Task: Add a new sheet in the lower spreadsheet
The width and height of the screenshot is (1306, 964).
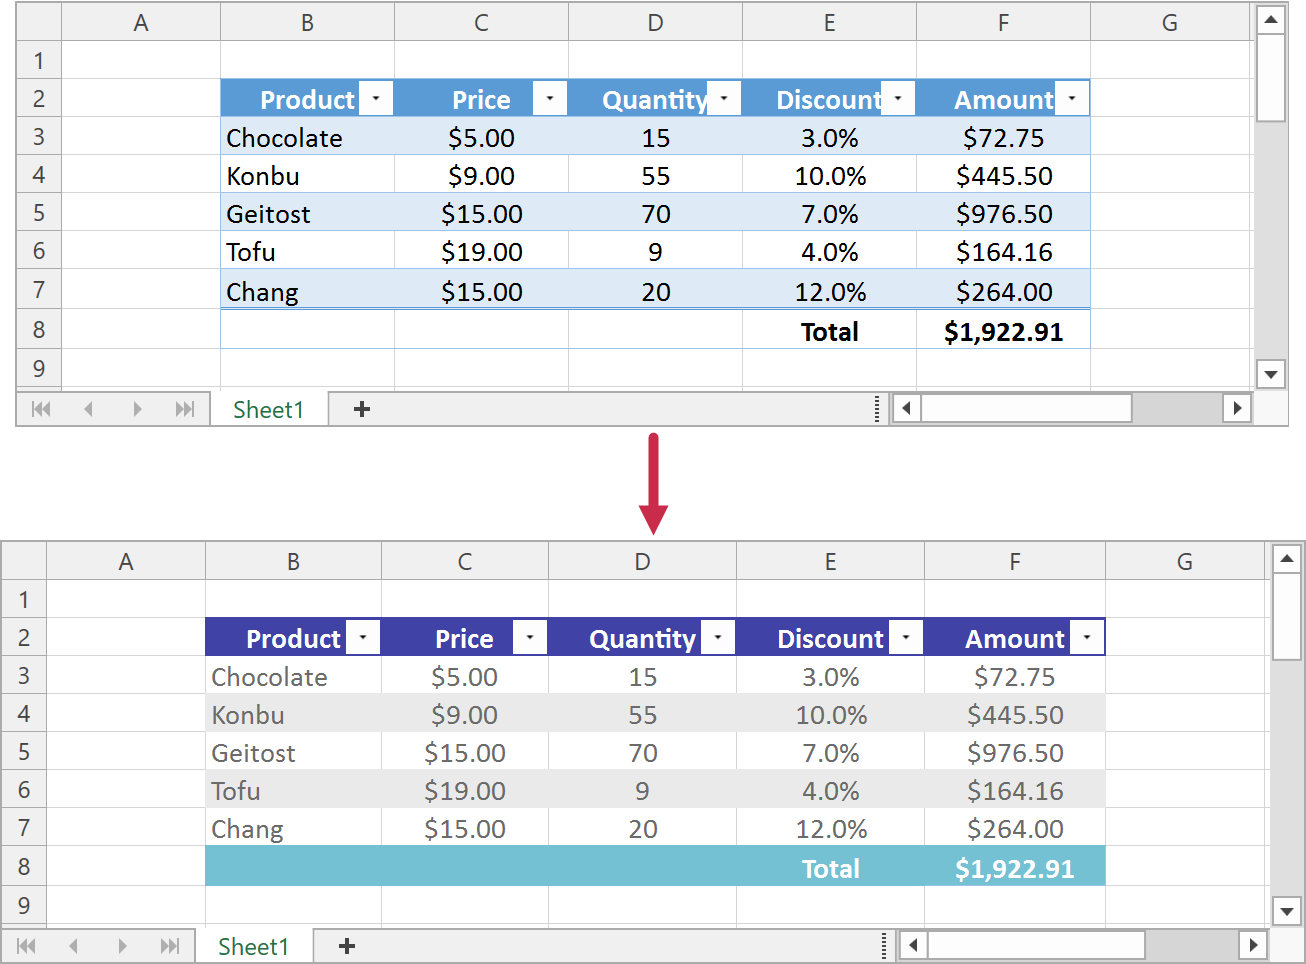Action: tap(347, 946)
